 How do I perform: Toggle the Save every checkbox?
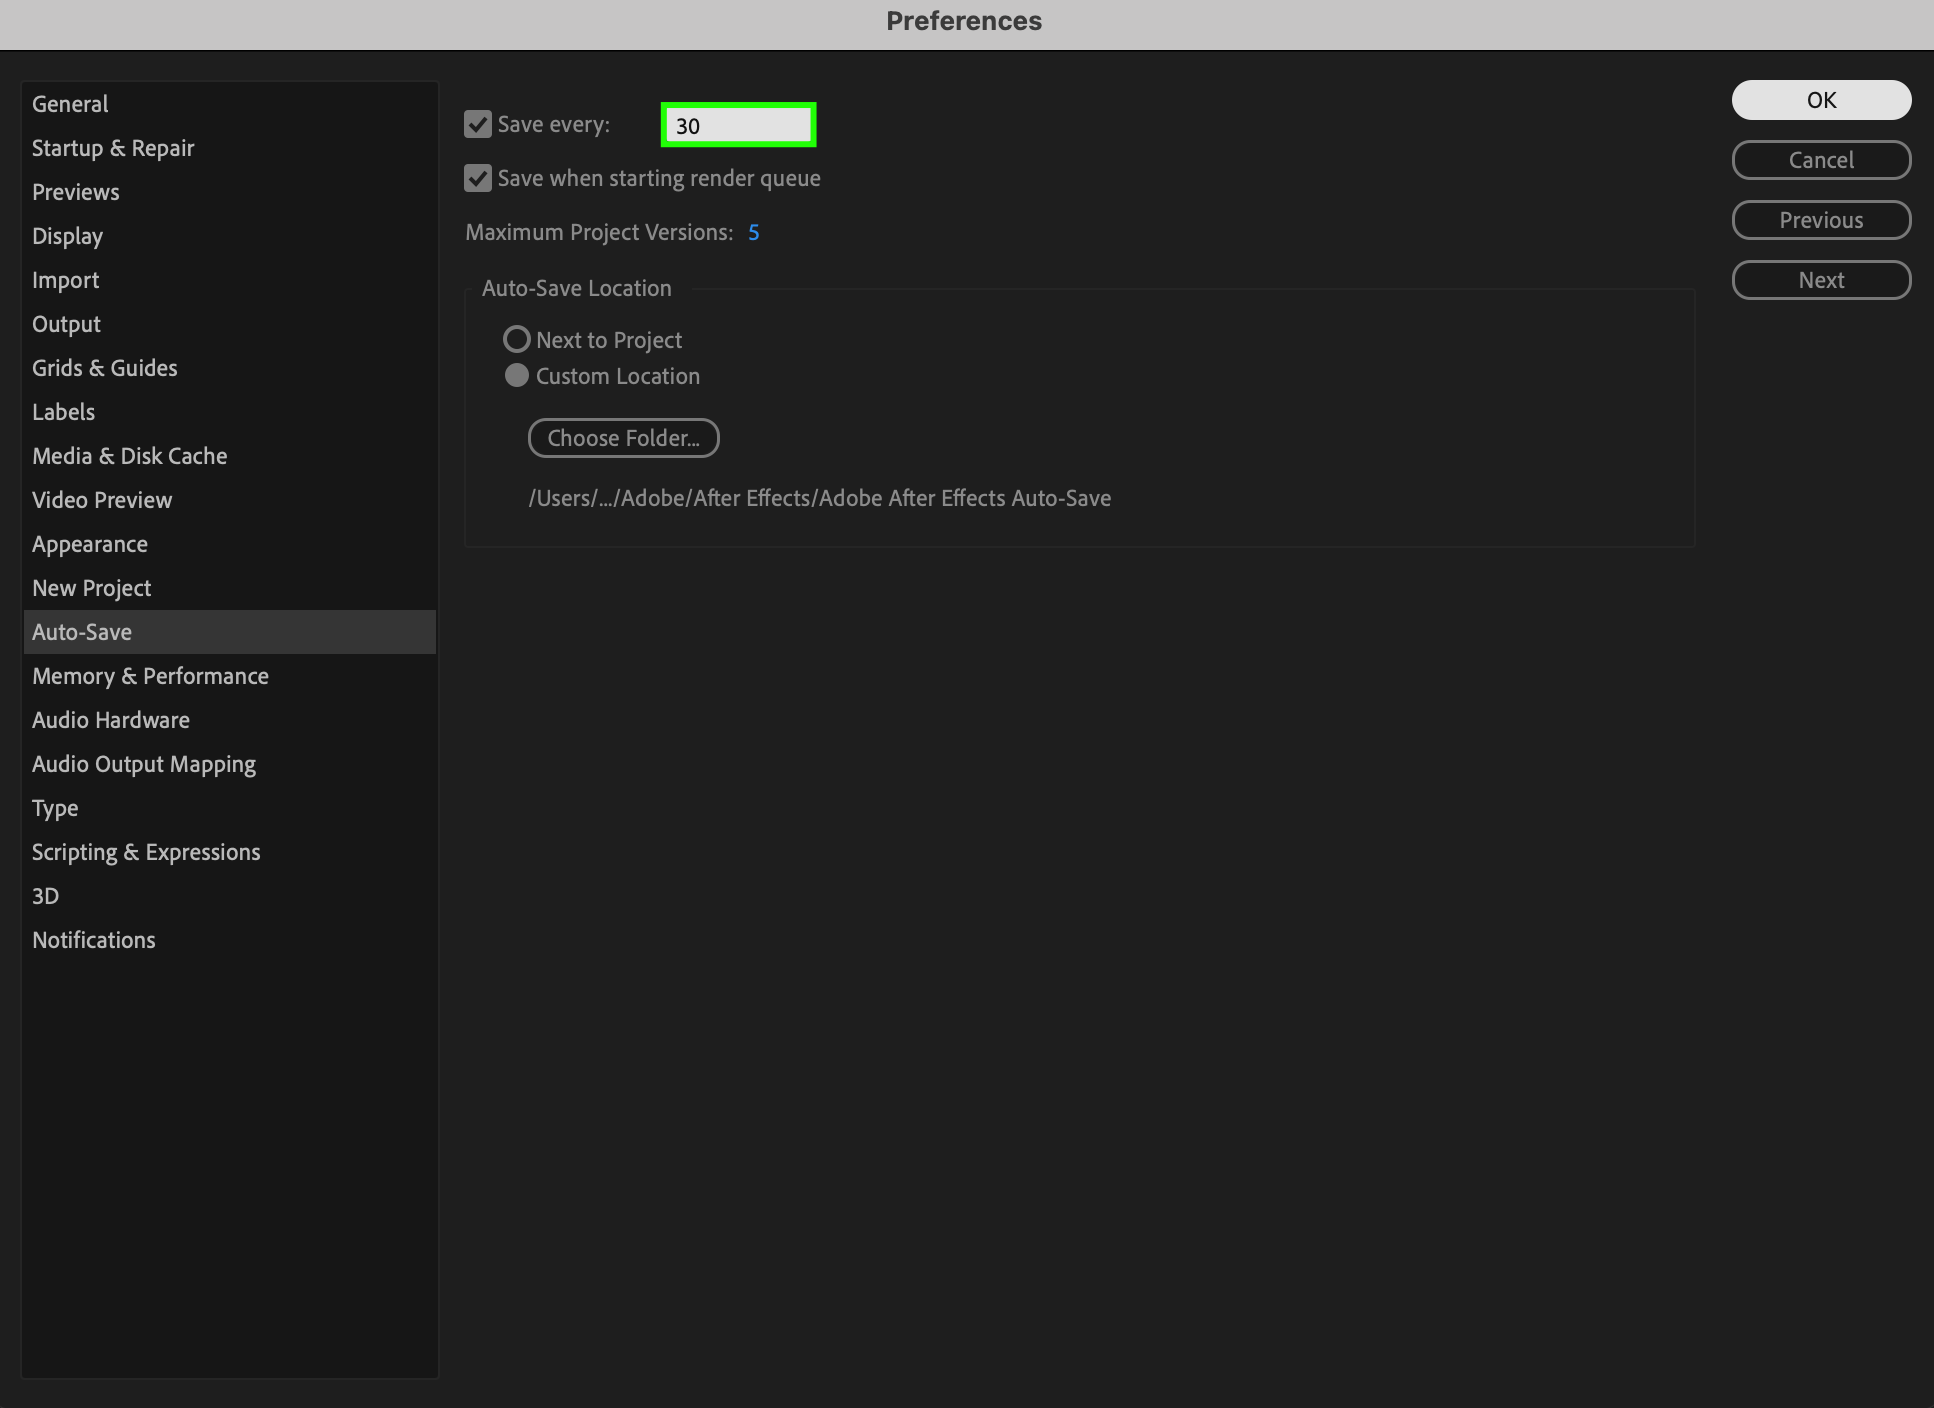tap(478, 125)
